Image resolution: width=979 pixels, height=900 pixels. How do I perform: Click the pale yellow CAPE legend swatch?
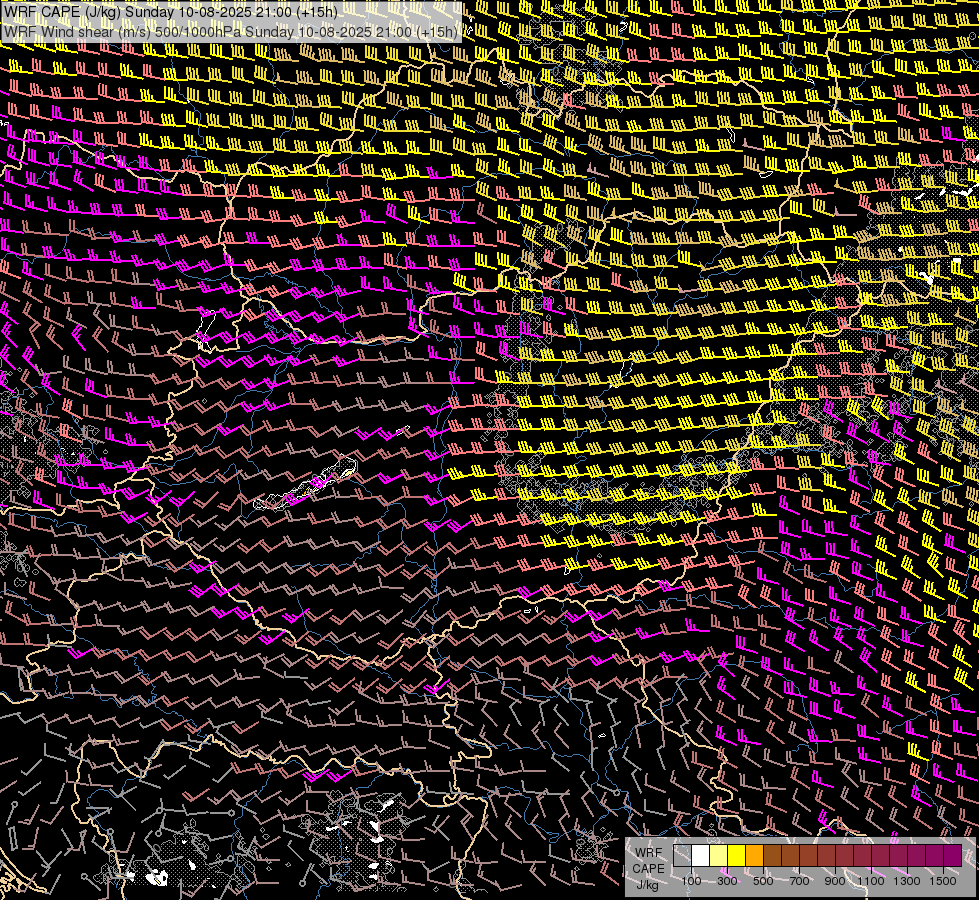pyautogui.click(x=719, y=856)
